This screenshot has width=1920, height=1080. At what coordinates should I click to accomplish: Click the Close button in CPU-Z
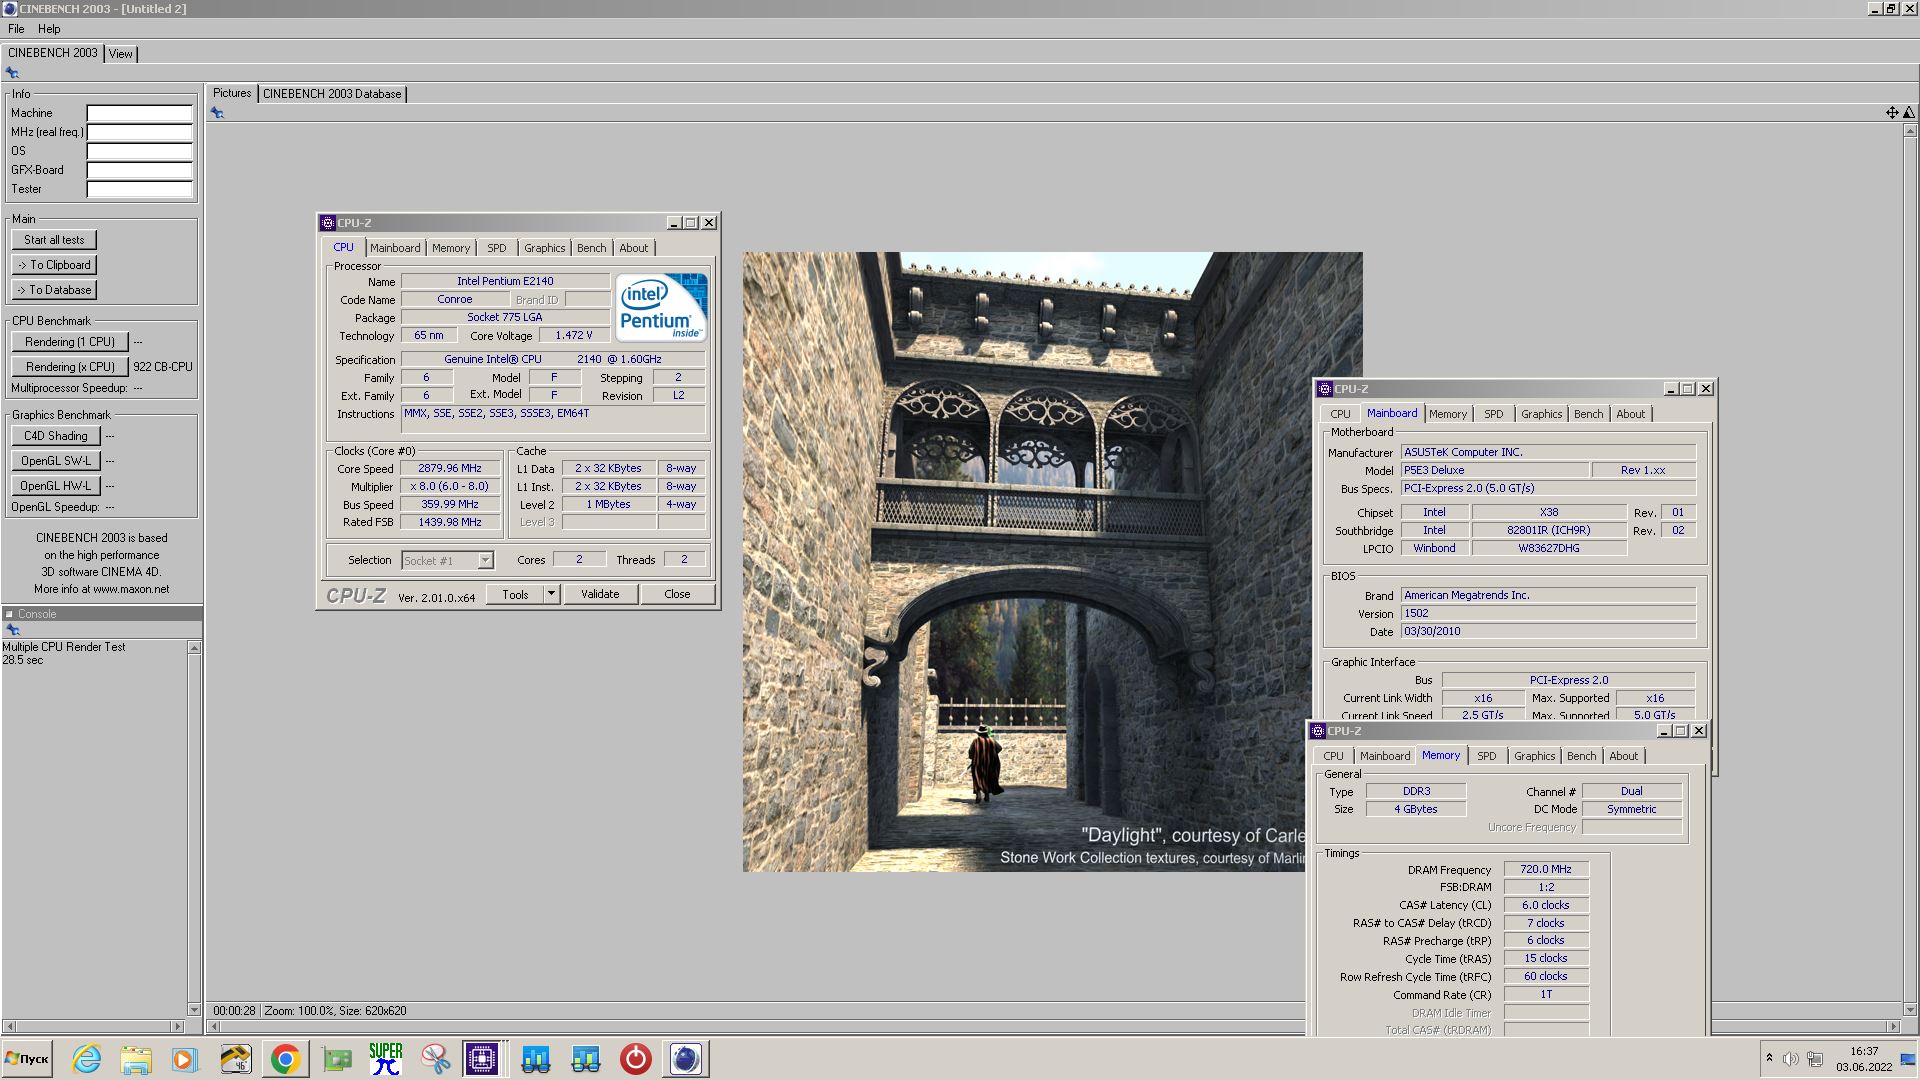[677, 594]
